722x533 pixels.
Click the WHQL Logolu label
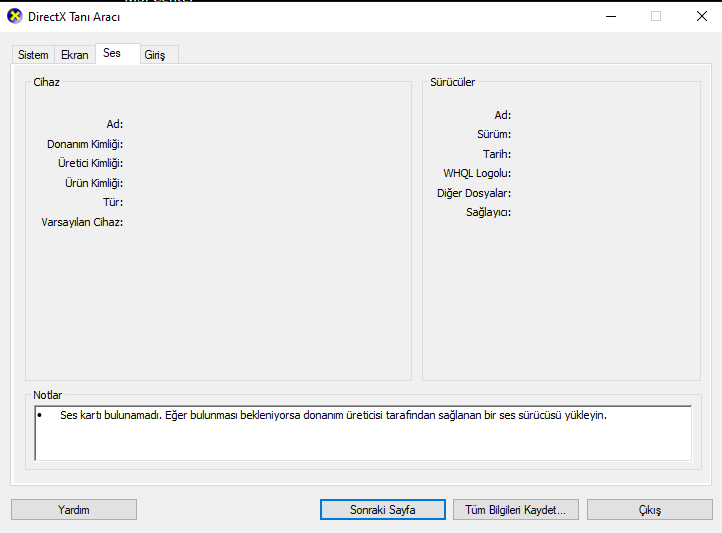(x=477, y=173)
